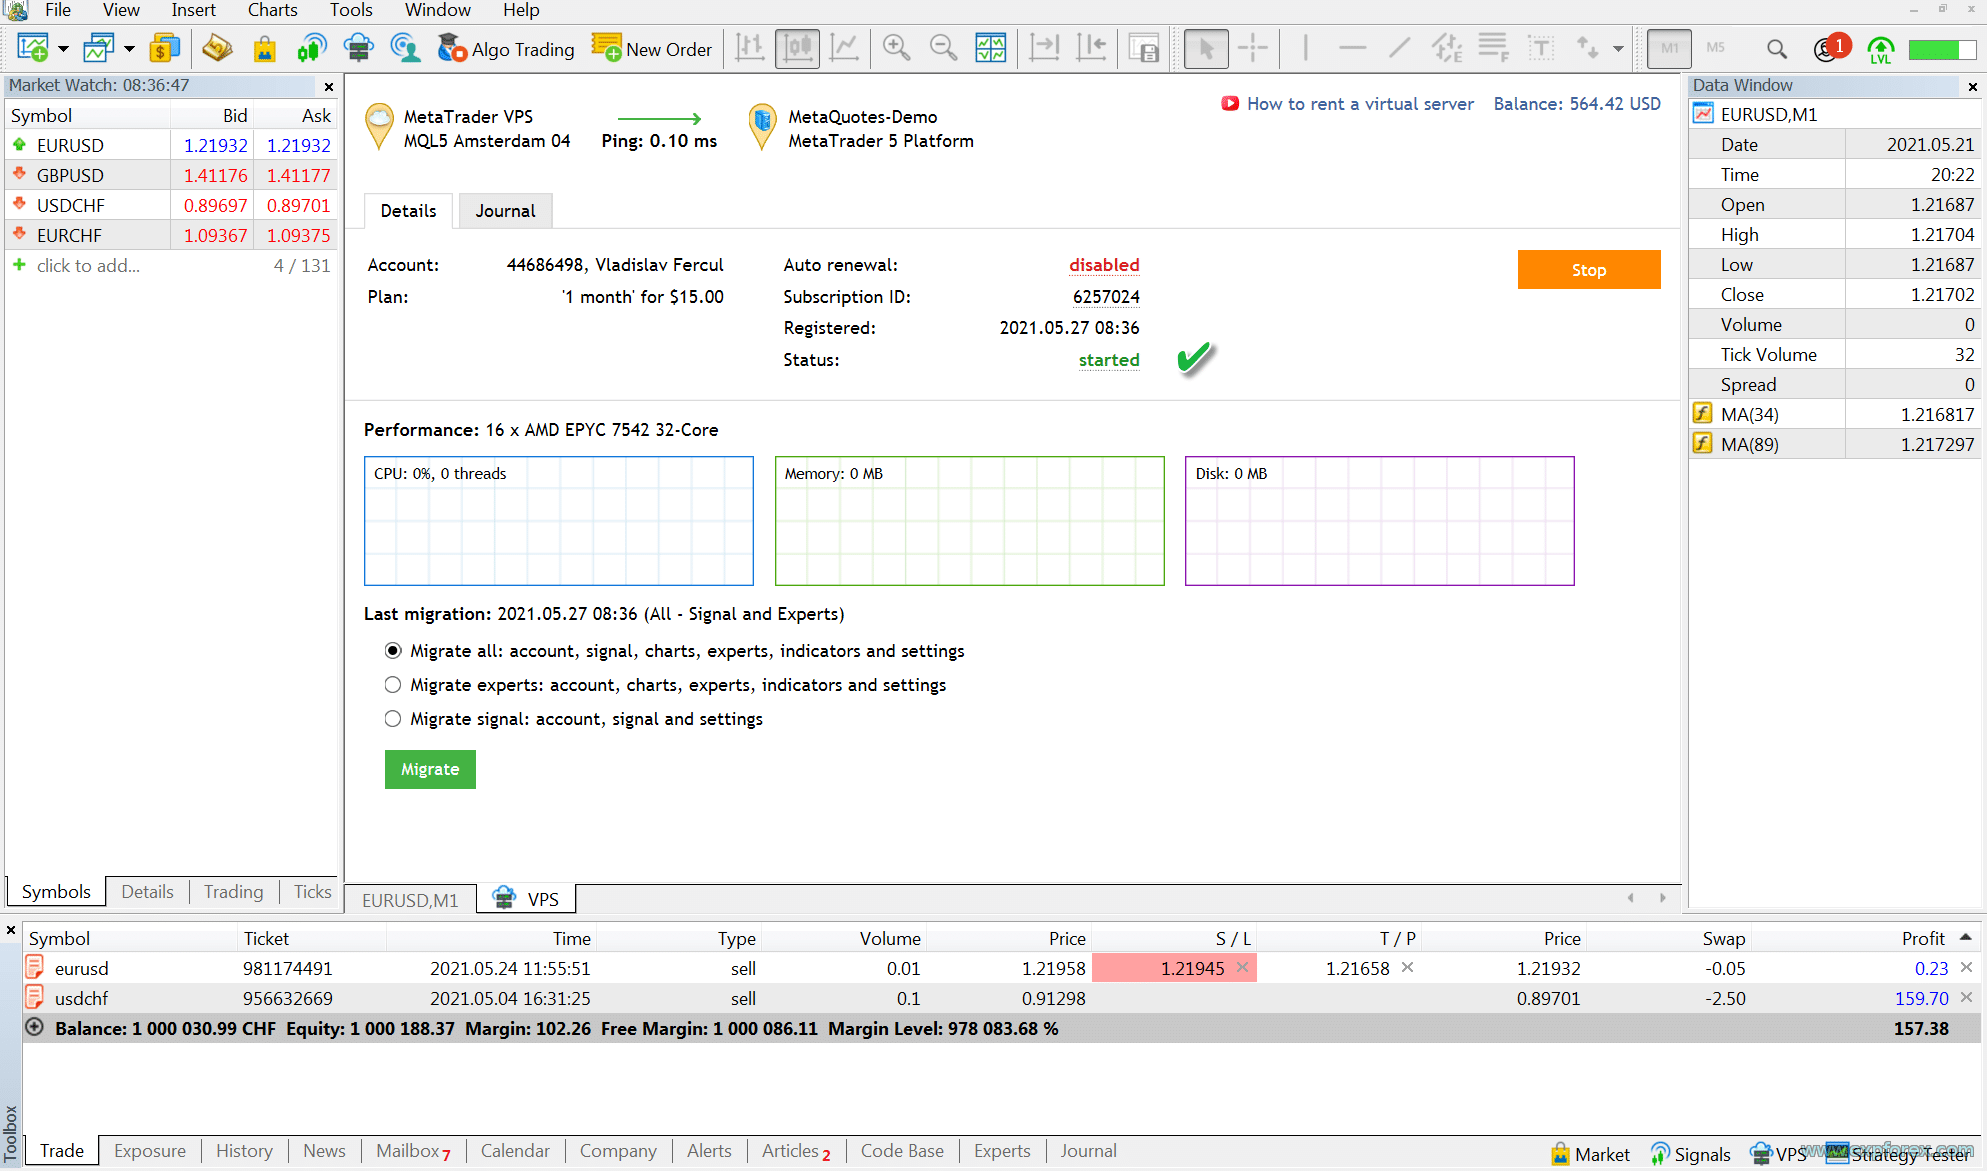This screenshot has height=1171, width=1987.
Task: Open Market Watch Trading tab
Action: pos(233,892)
